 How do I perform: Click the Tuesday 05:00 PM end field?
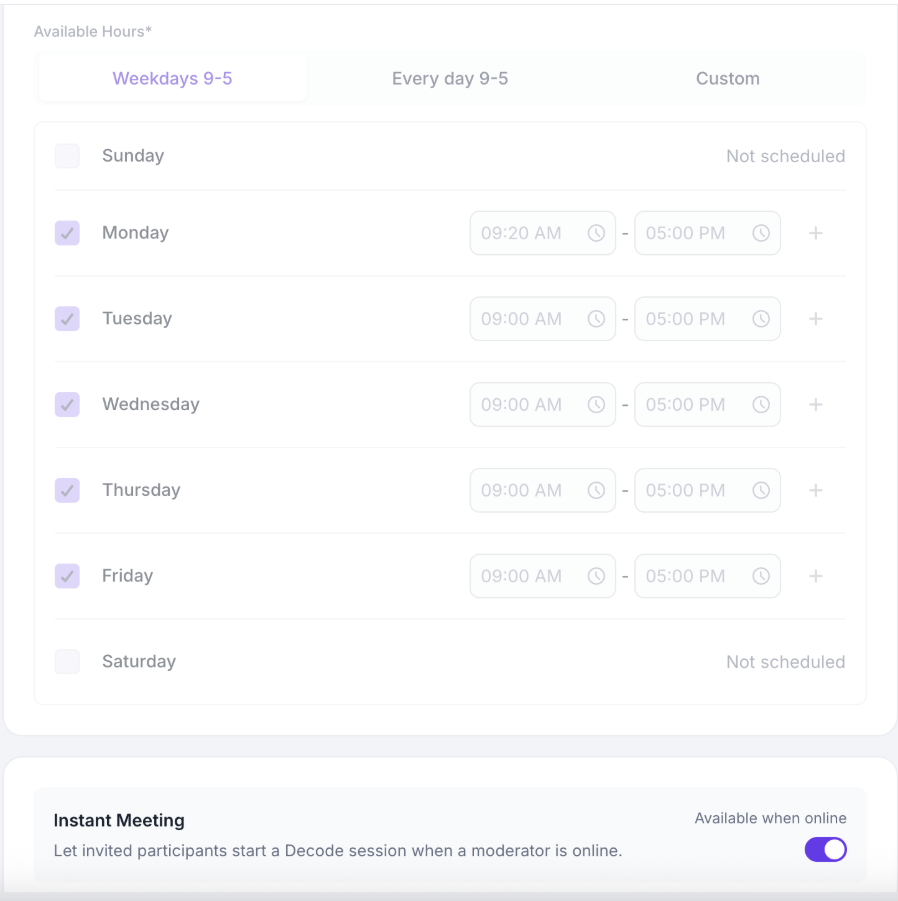pos(707,319)
